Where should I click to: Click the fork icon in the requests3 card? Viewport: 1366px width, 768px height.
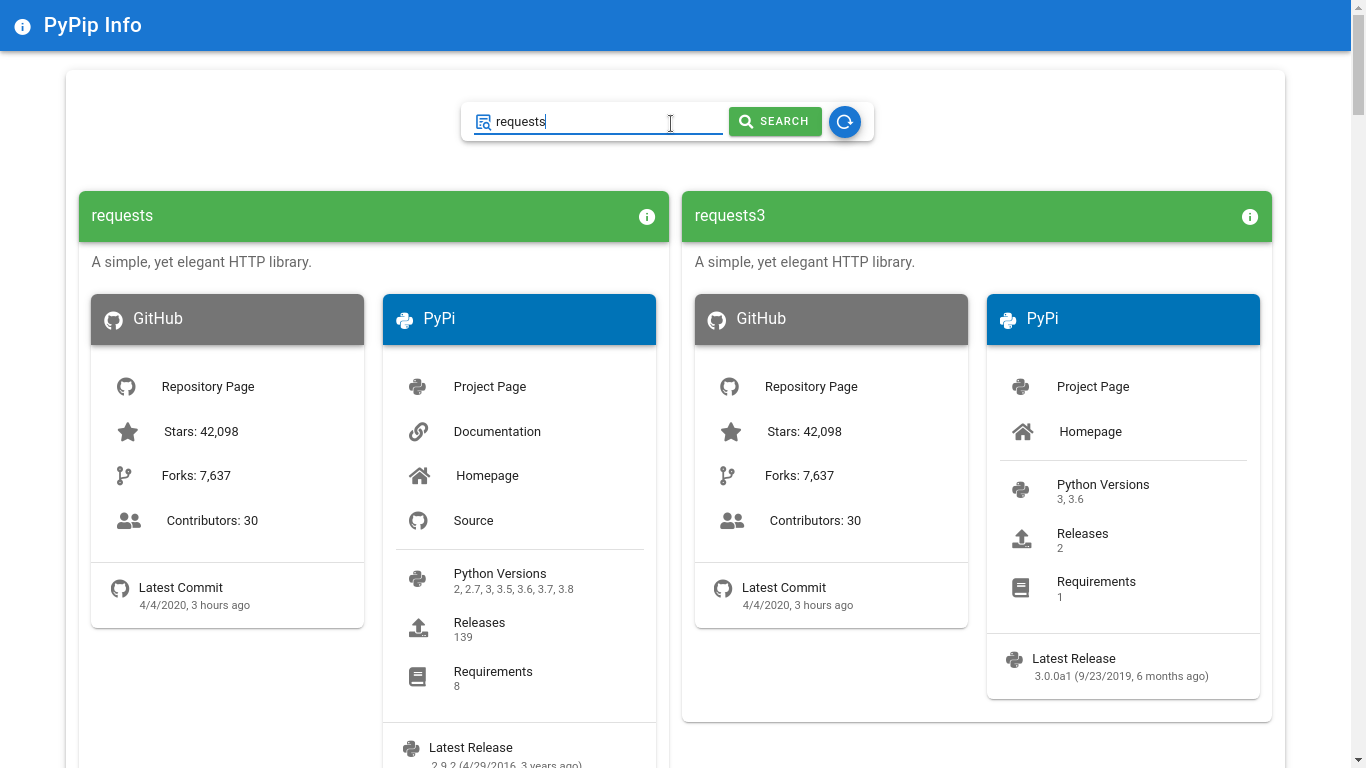727,476
